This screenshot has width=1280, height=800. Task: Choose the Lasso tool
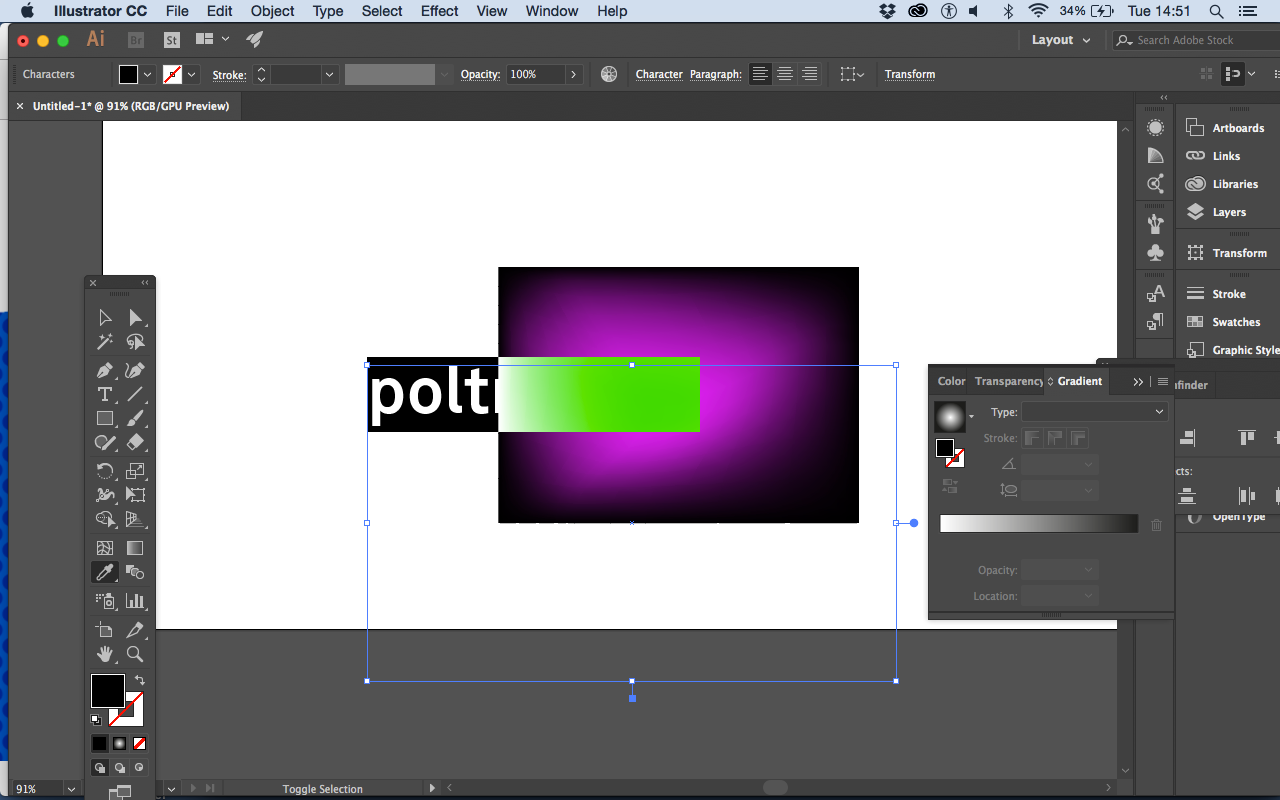coord(135,342)
